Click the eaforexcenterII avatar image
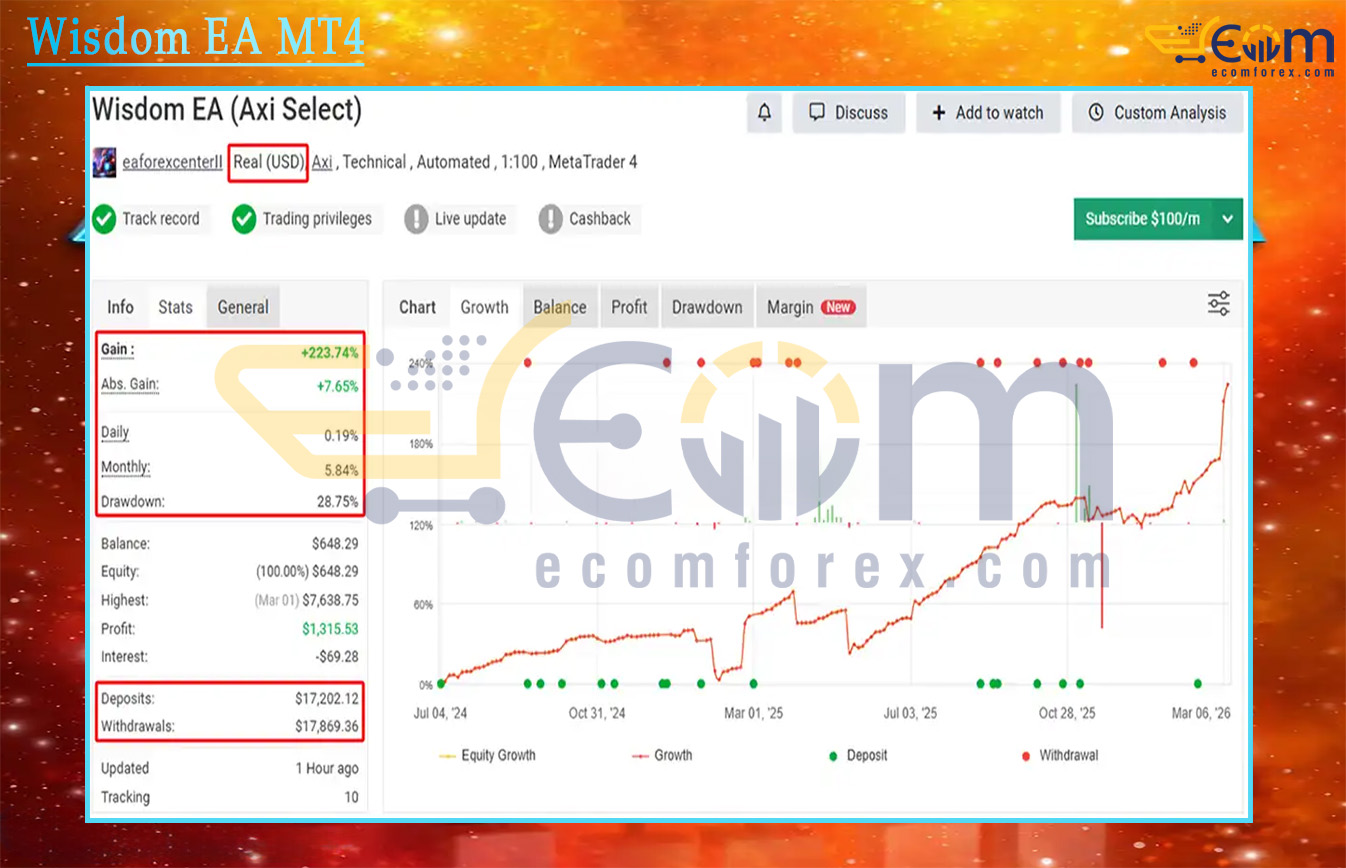This screenshot has width=1346, height=868. click(x=104, y=162)
